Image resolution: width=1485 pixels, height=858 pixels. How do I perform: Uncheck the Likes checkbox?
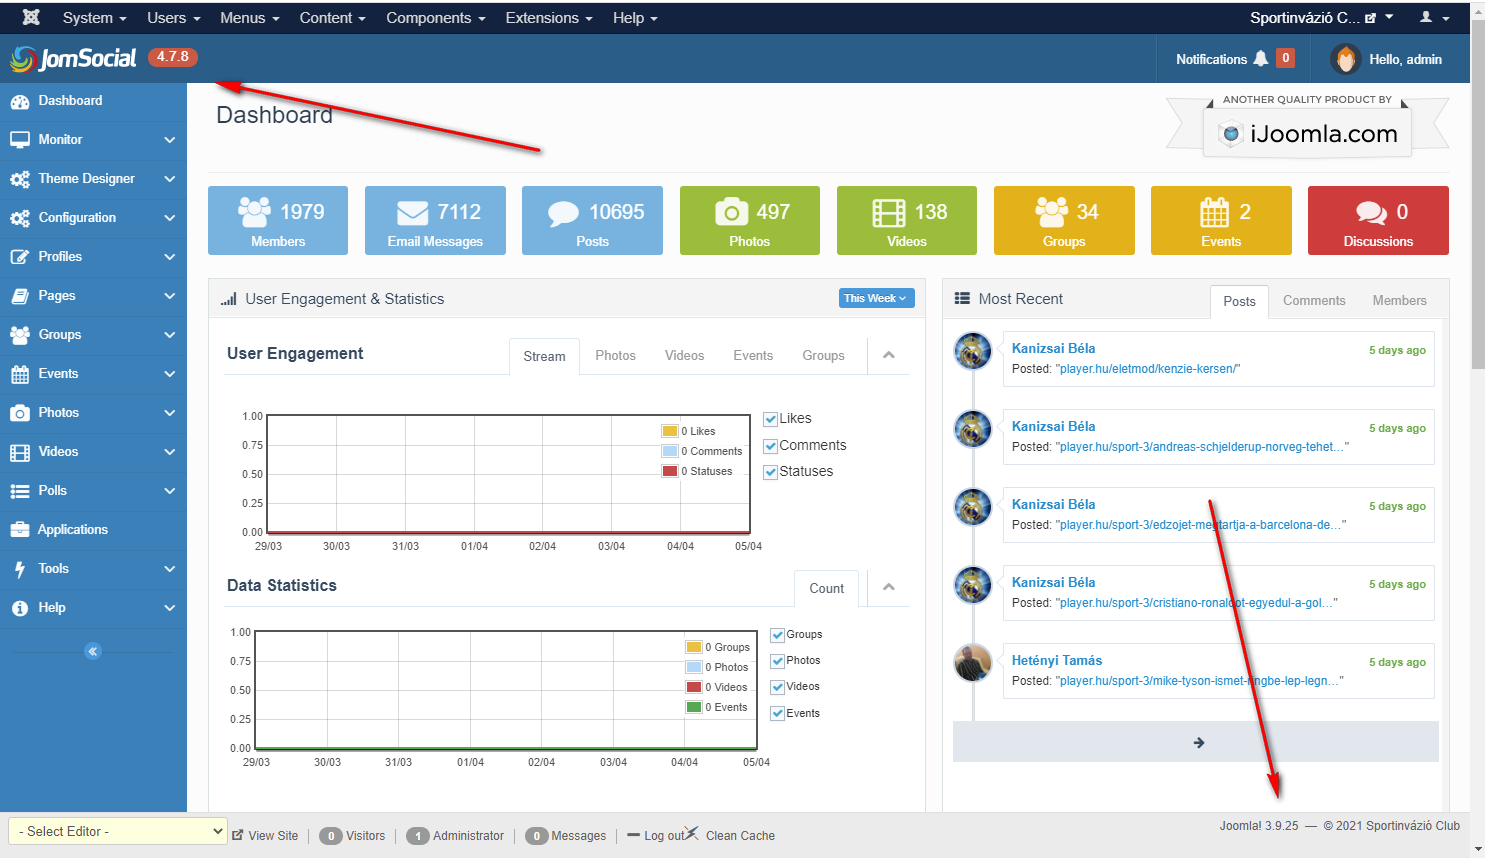[x=771, y=419]
